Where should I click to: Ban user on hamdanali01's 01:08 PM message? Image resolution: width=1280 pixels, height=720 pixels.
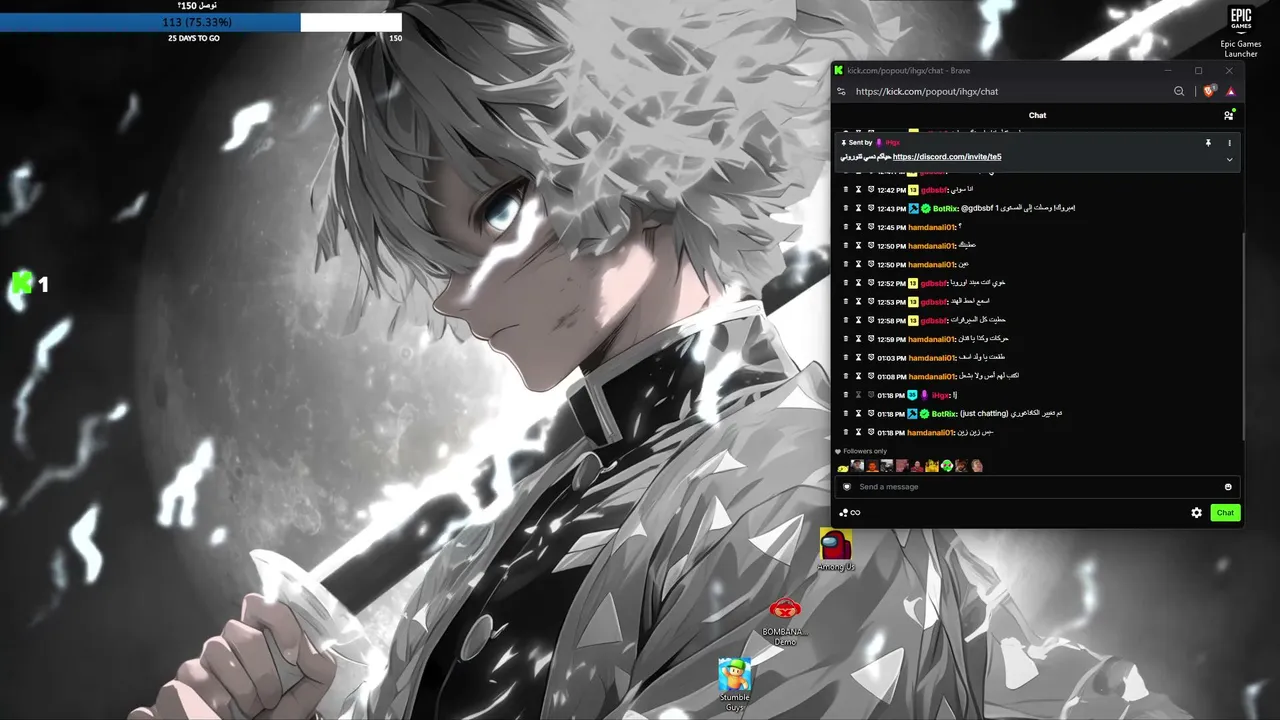click(871, 377)
